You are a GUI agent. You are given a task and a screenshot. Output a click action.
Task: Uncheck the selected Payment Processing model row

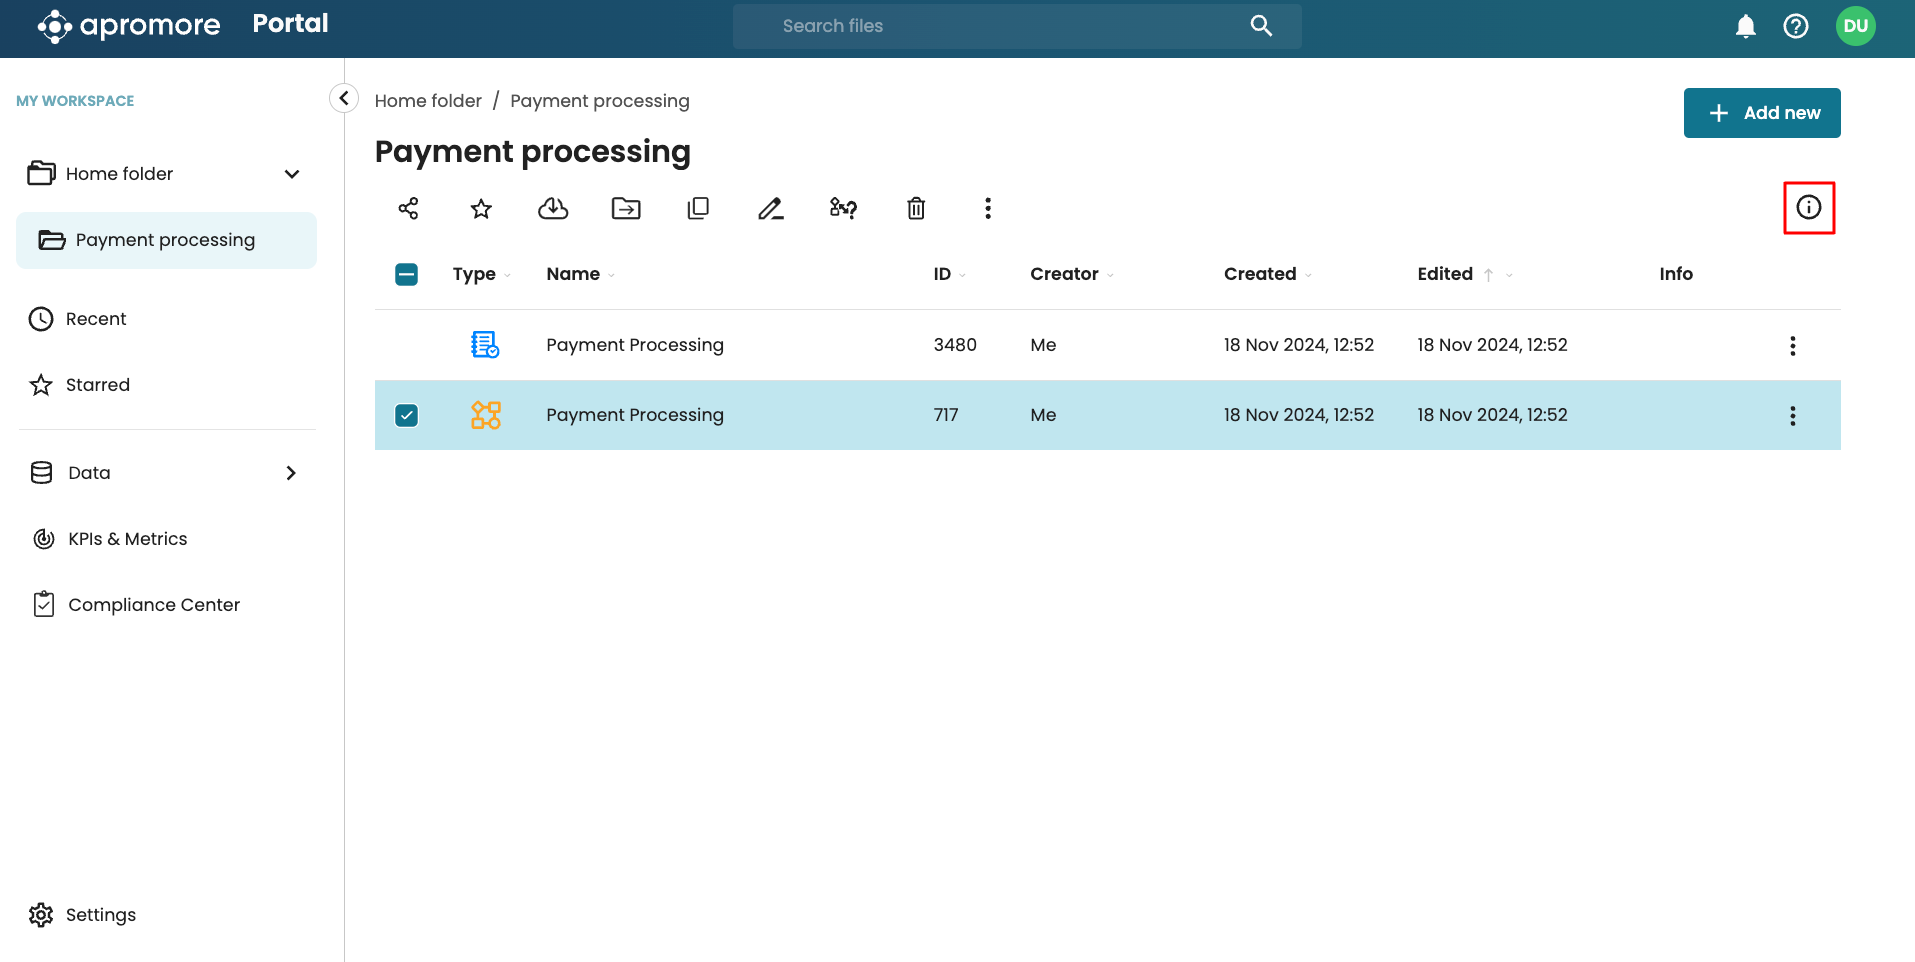click(407, 415)
